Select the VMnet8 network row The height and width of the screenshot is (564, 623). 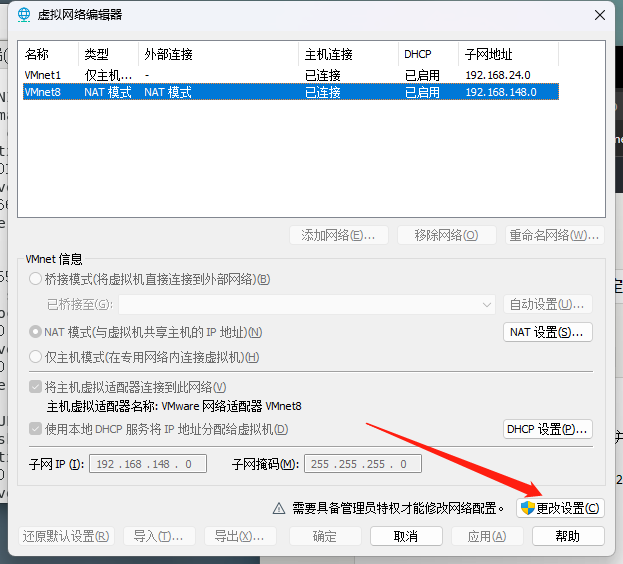pyautogui.click(x=291, y=92)
